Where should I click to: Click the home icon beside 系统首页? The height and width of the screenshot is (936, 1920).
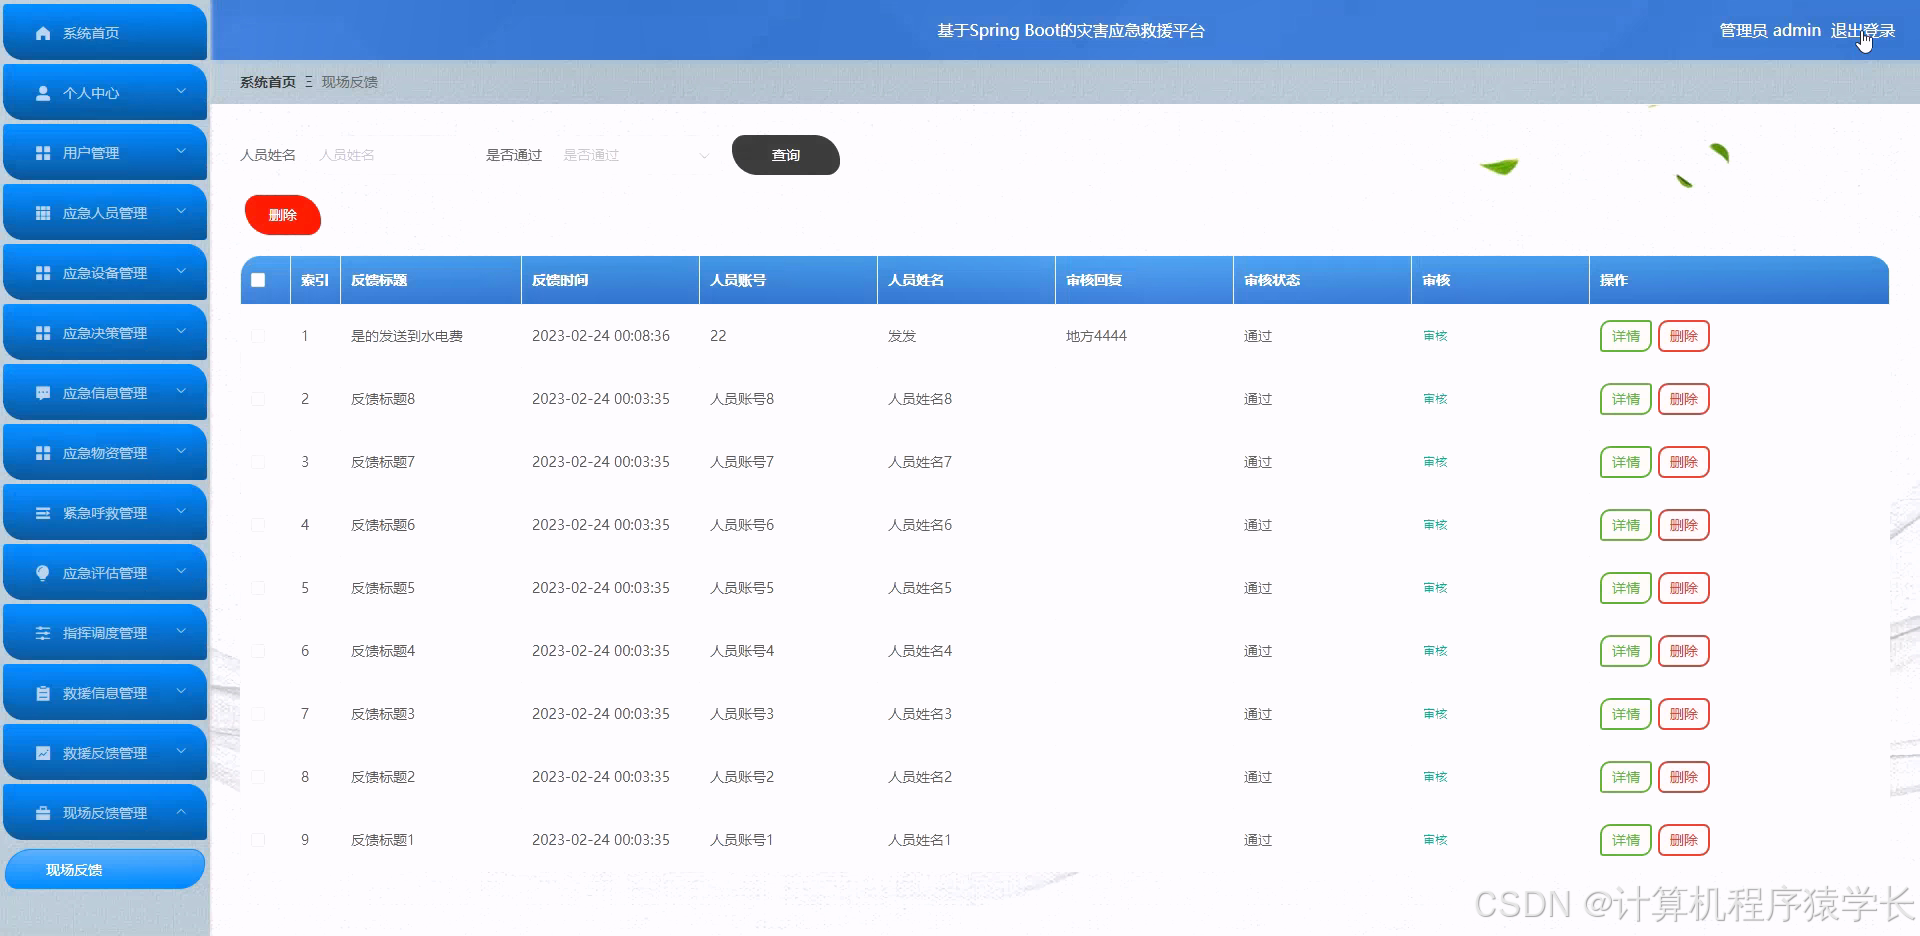coord(43,33)
